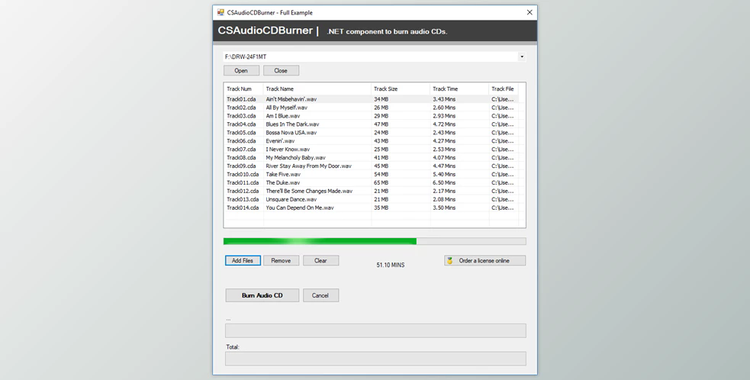750x380 pixels.
Task: Click the 2.08 Mins time cell
Action: coord(444,200)
